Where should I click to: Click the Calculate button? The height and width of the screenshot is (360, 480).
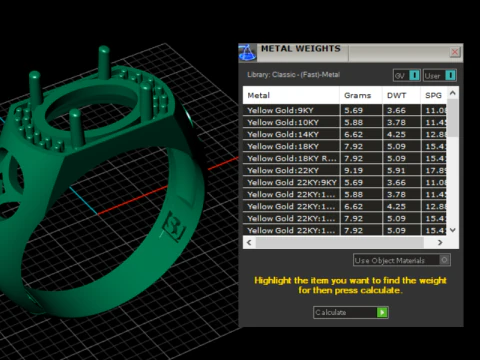351,312
